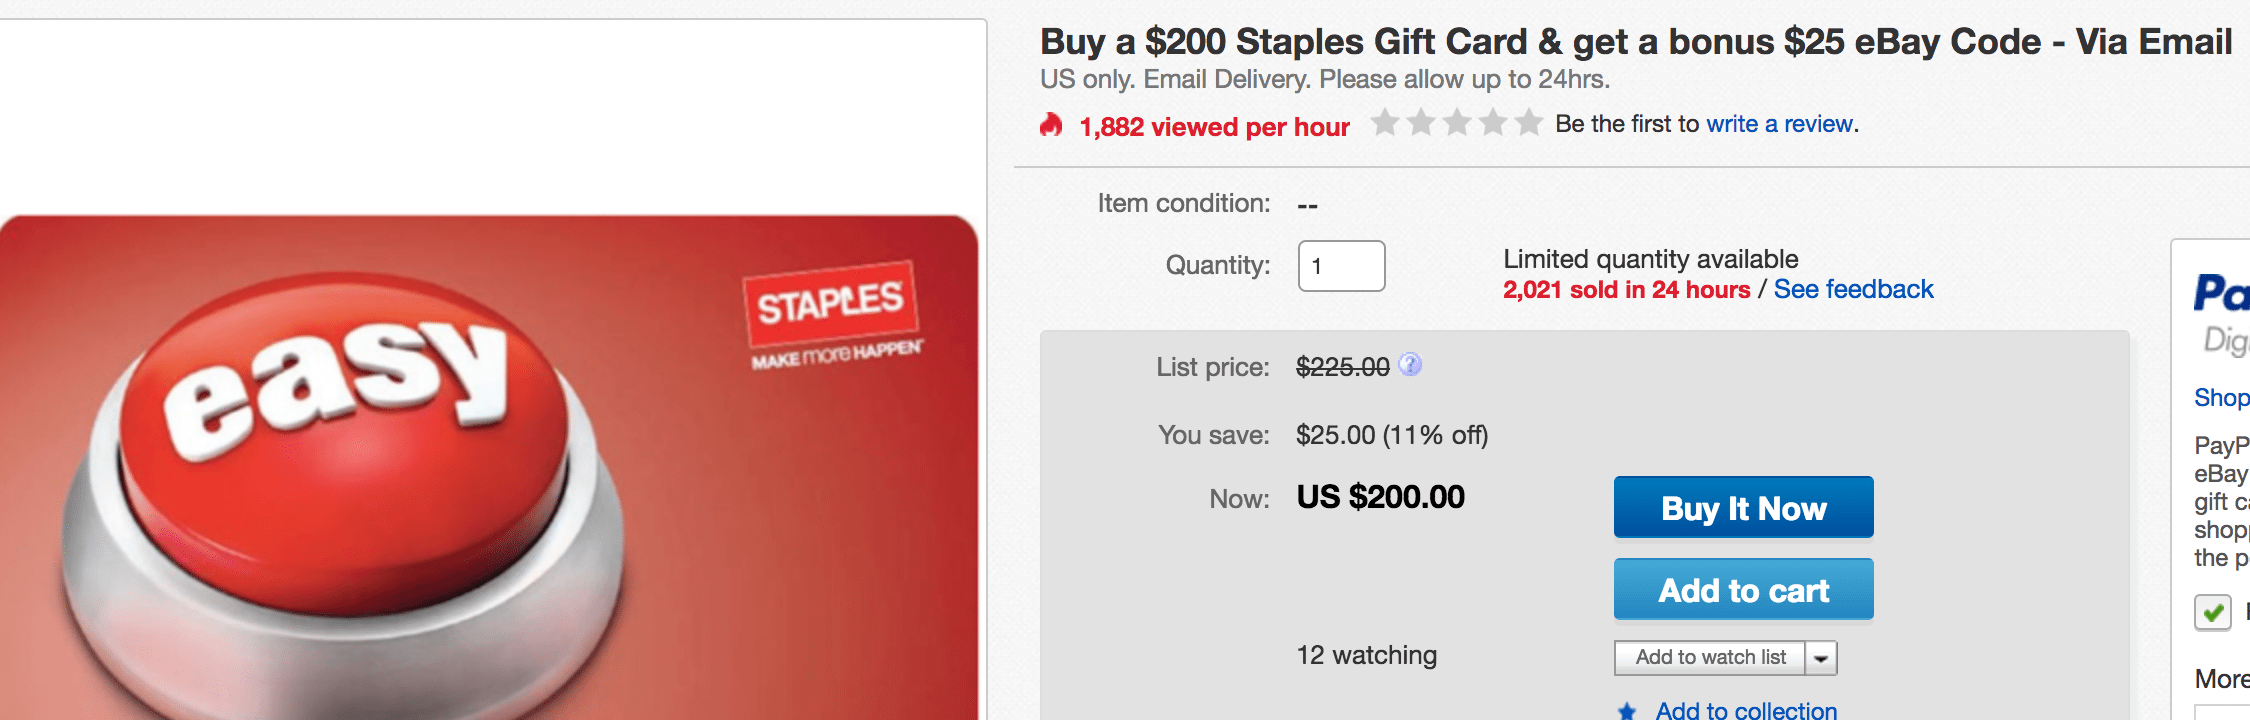Click the Staples easy button card image
This screenshot has width=2250, height=720.
point(489,468)
